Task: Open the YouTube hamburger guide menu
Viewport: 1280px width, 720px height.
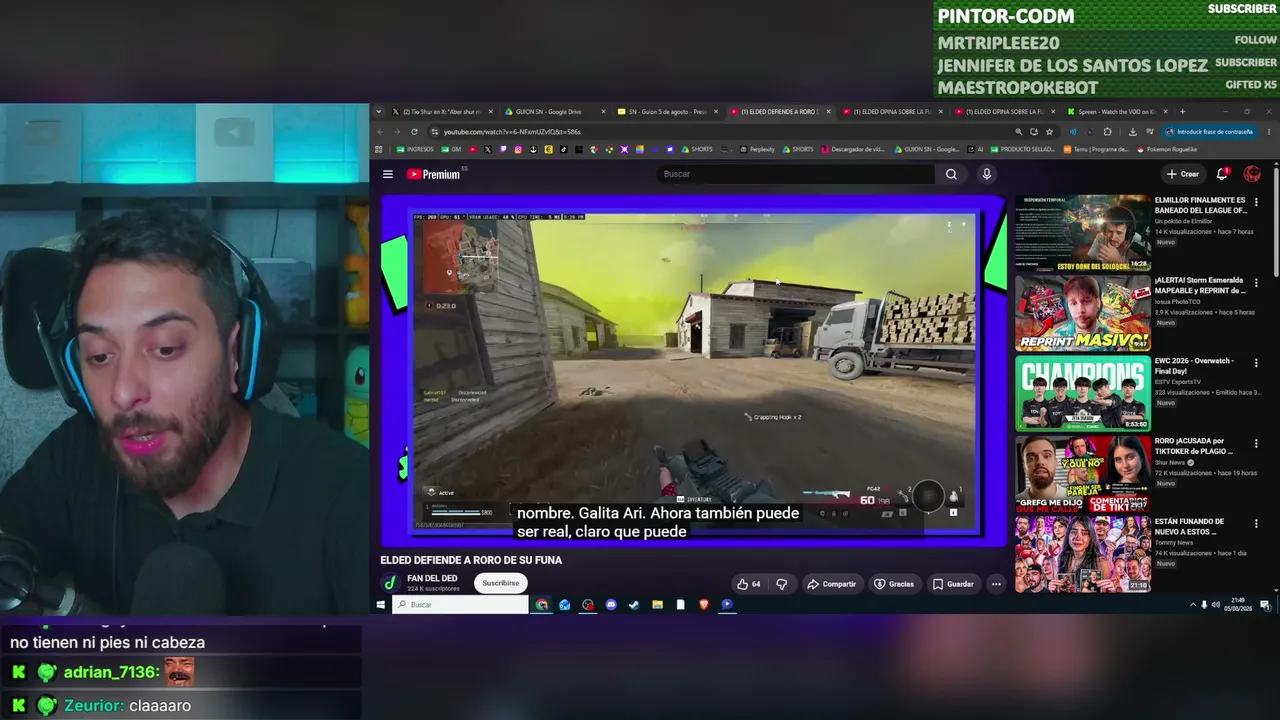Action: tap(388, 174)
